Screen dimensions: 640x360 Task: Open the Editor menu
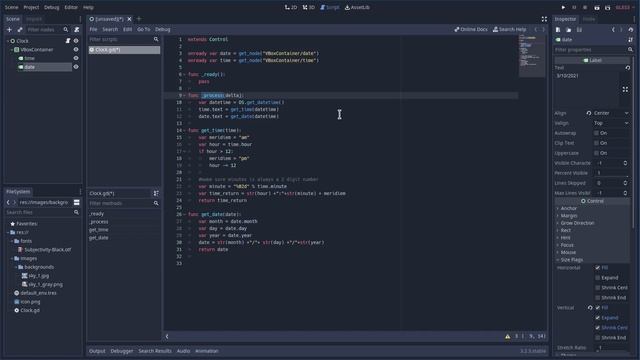tap(71, 7)
